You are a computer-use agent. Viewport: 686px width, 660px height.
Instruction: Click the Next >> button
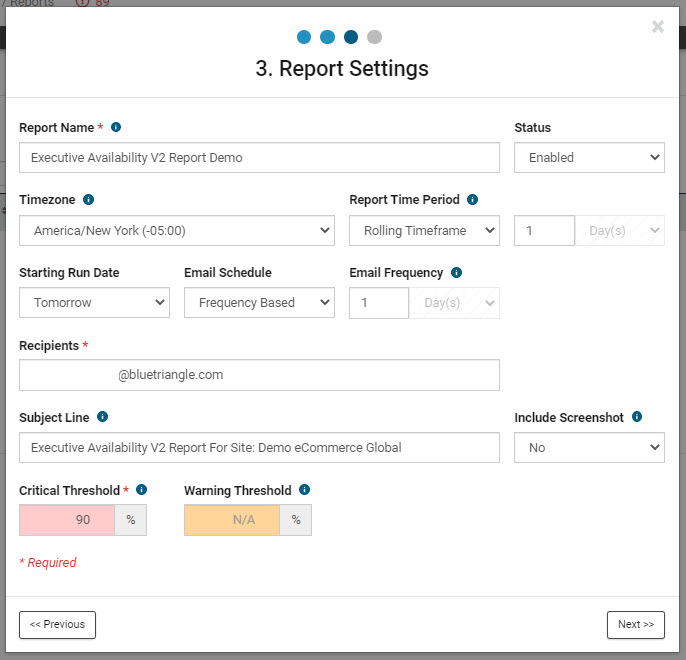coord(635,624)
